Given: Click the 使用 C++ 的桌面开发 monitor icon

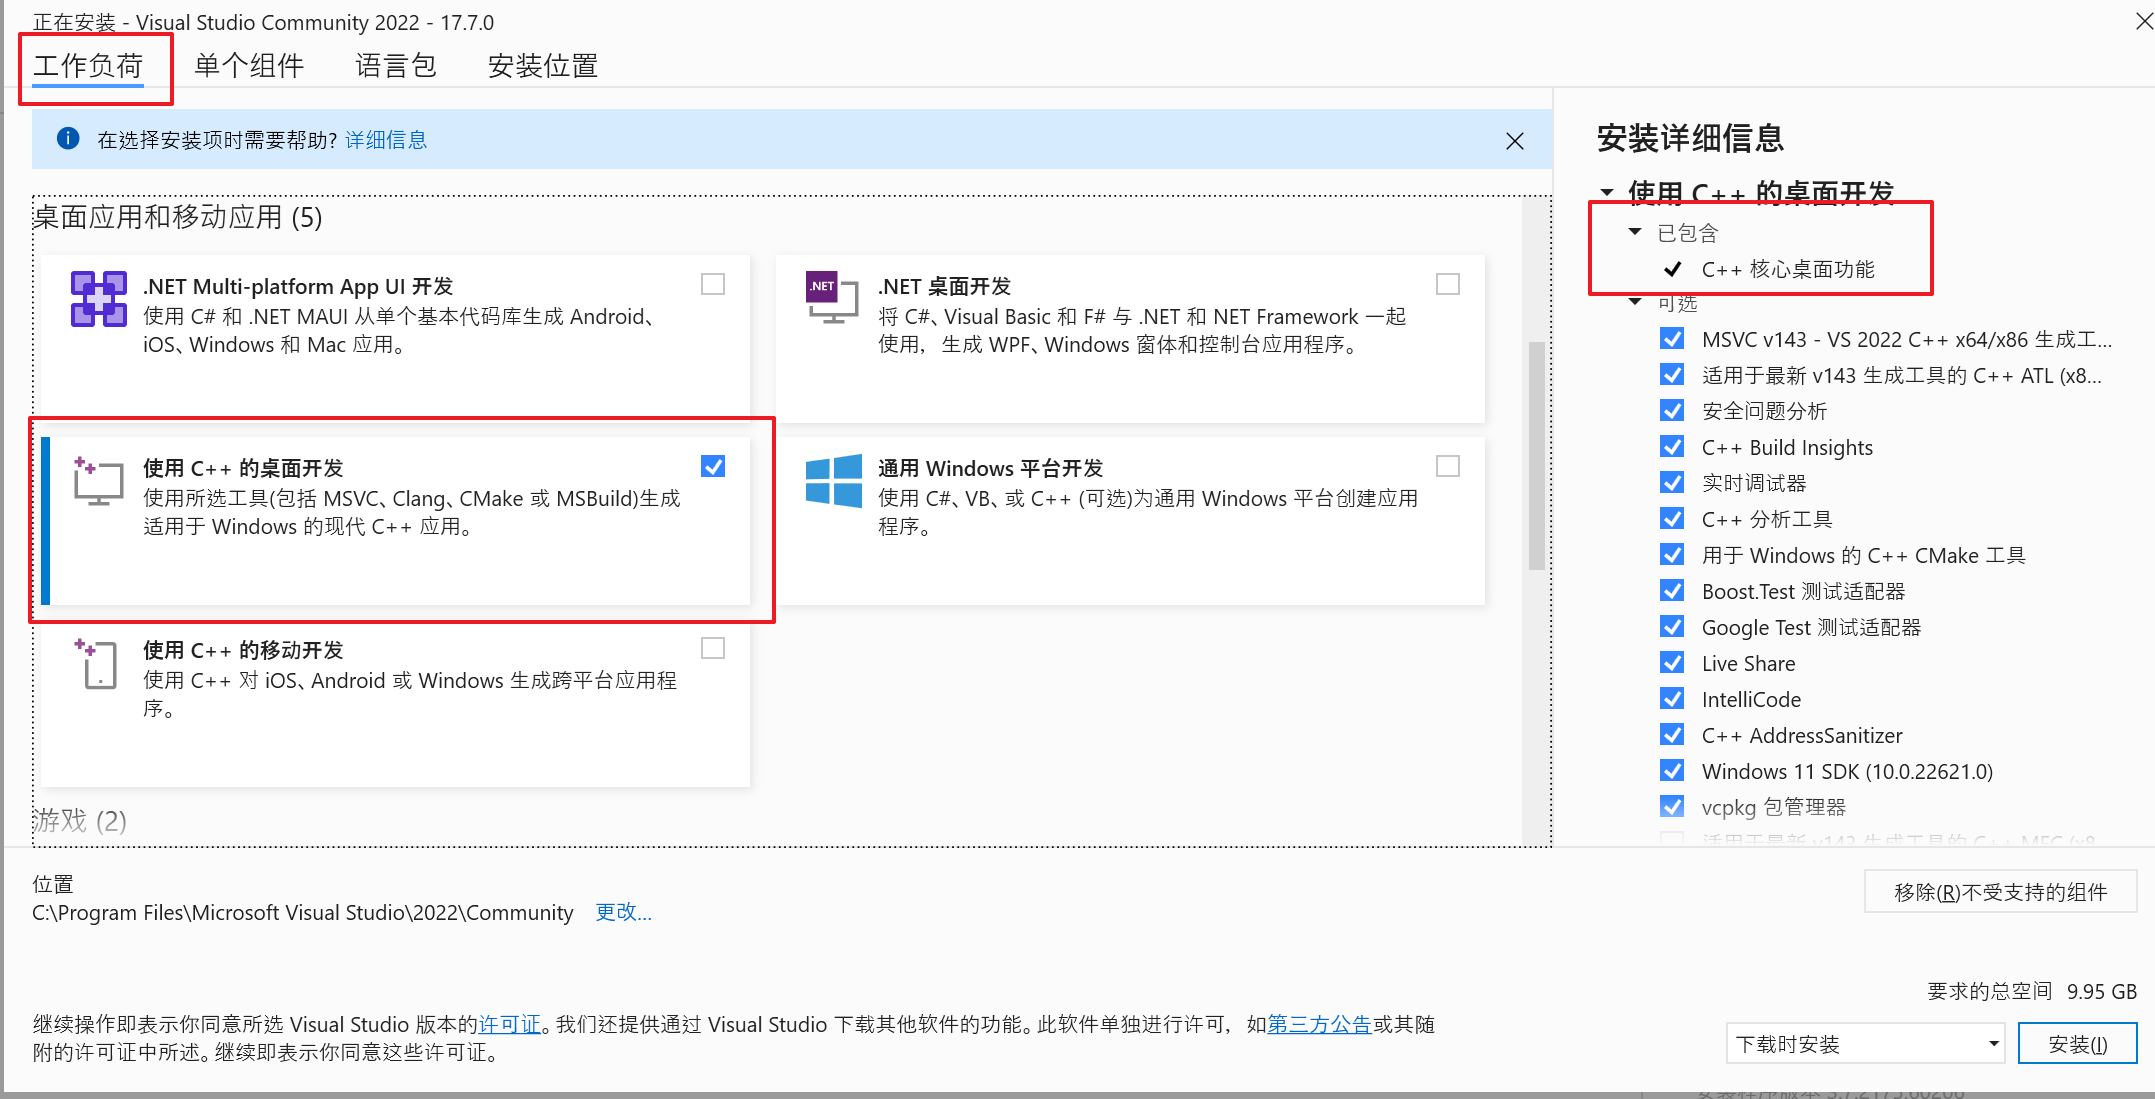Looking at the screenshot, I should pos(98,481).
